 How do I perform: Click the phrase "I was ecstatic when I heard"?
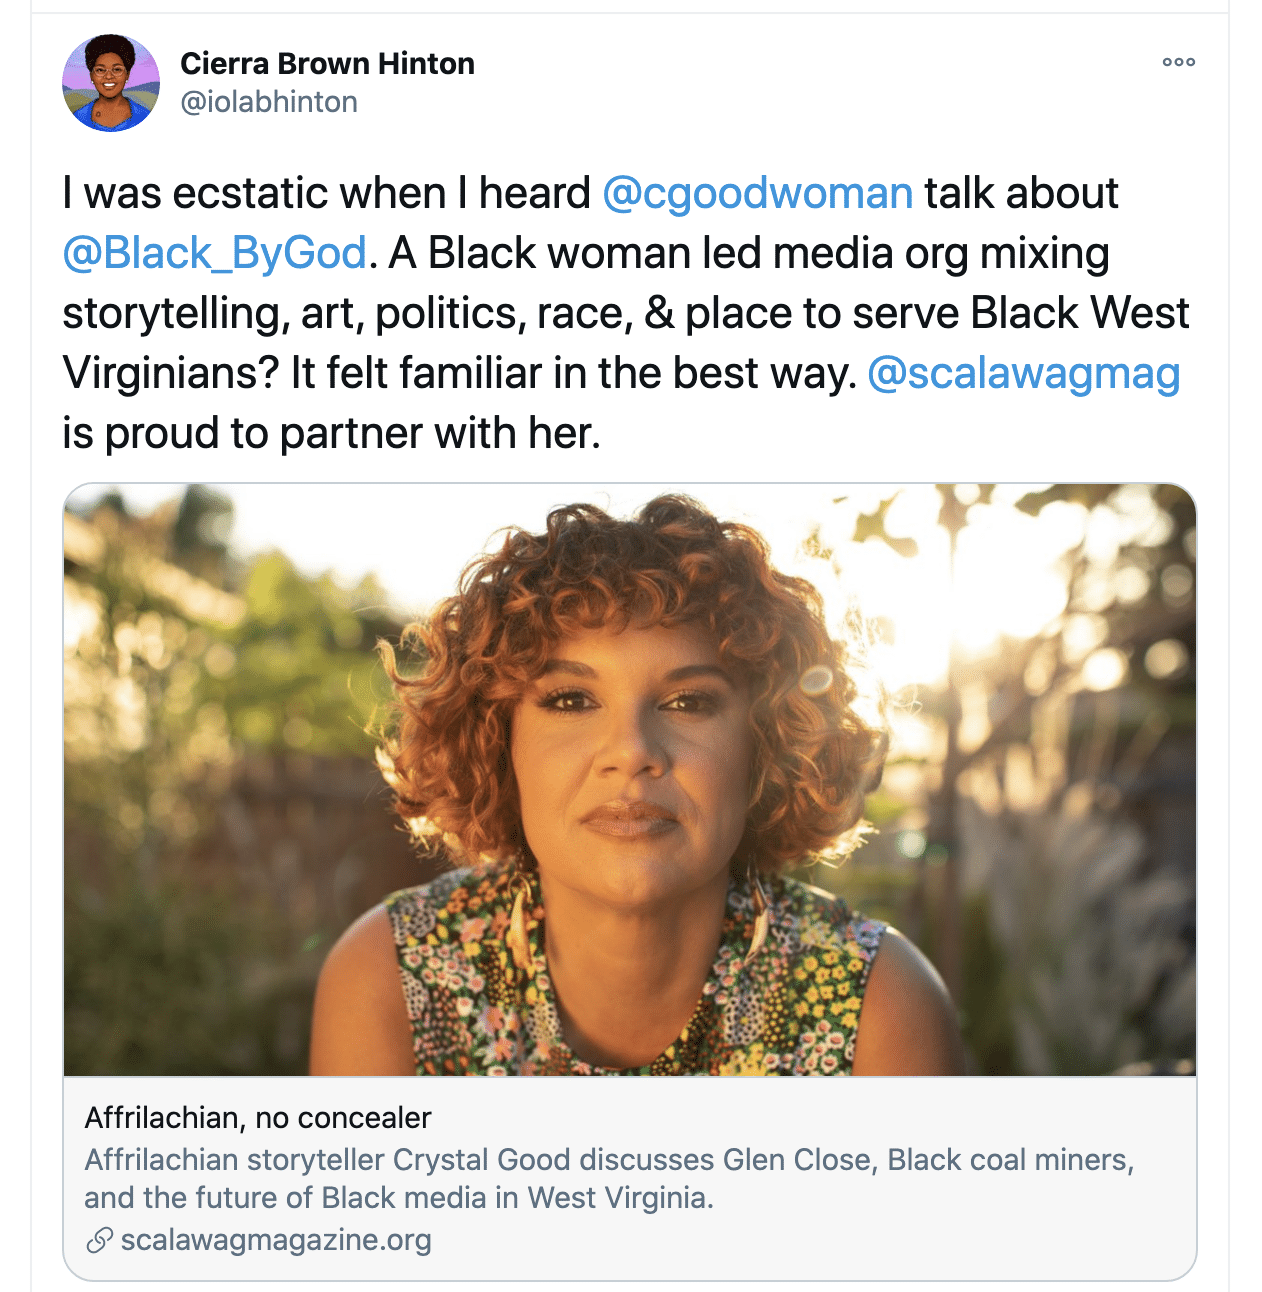point(326,193)
